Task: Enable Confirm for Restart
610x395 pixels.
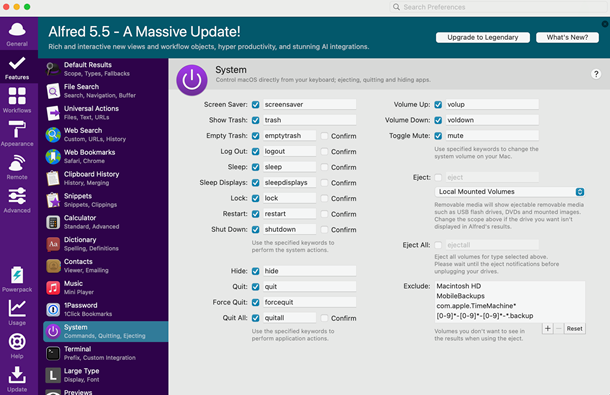Action: (x=324, y=214)
